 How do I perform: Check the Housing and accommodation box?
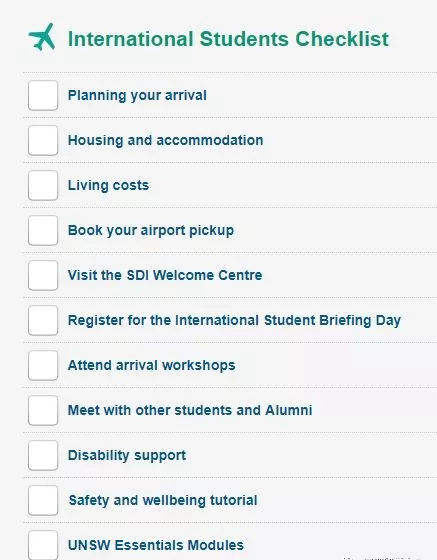43,140
